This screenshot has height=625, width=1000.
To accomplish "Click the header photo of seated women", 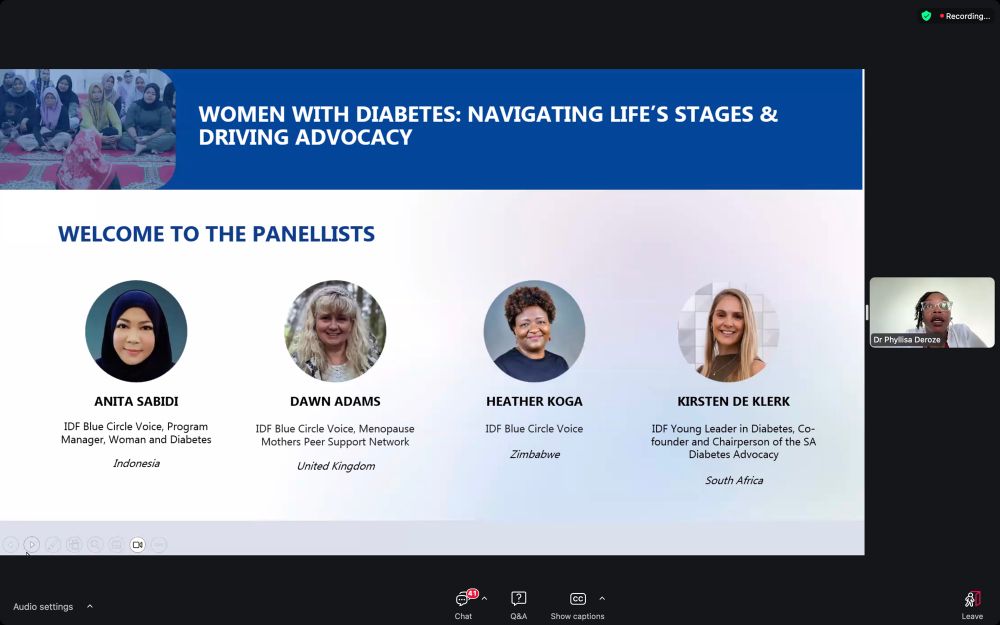I will (88, 129).
